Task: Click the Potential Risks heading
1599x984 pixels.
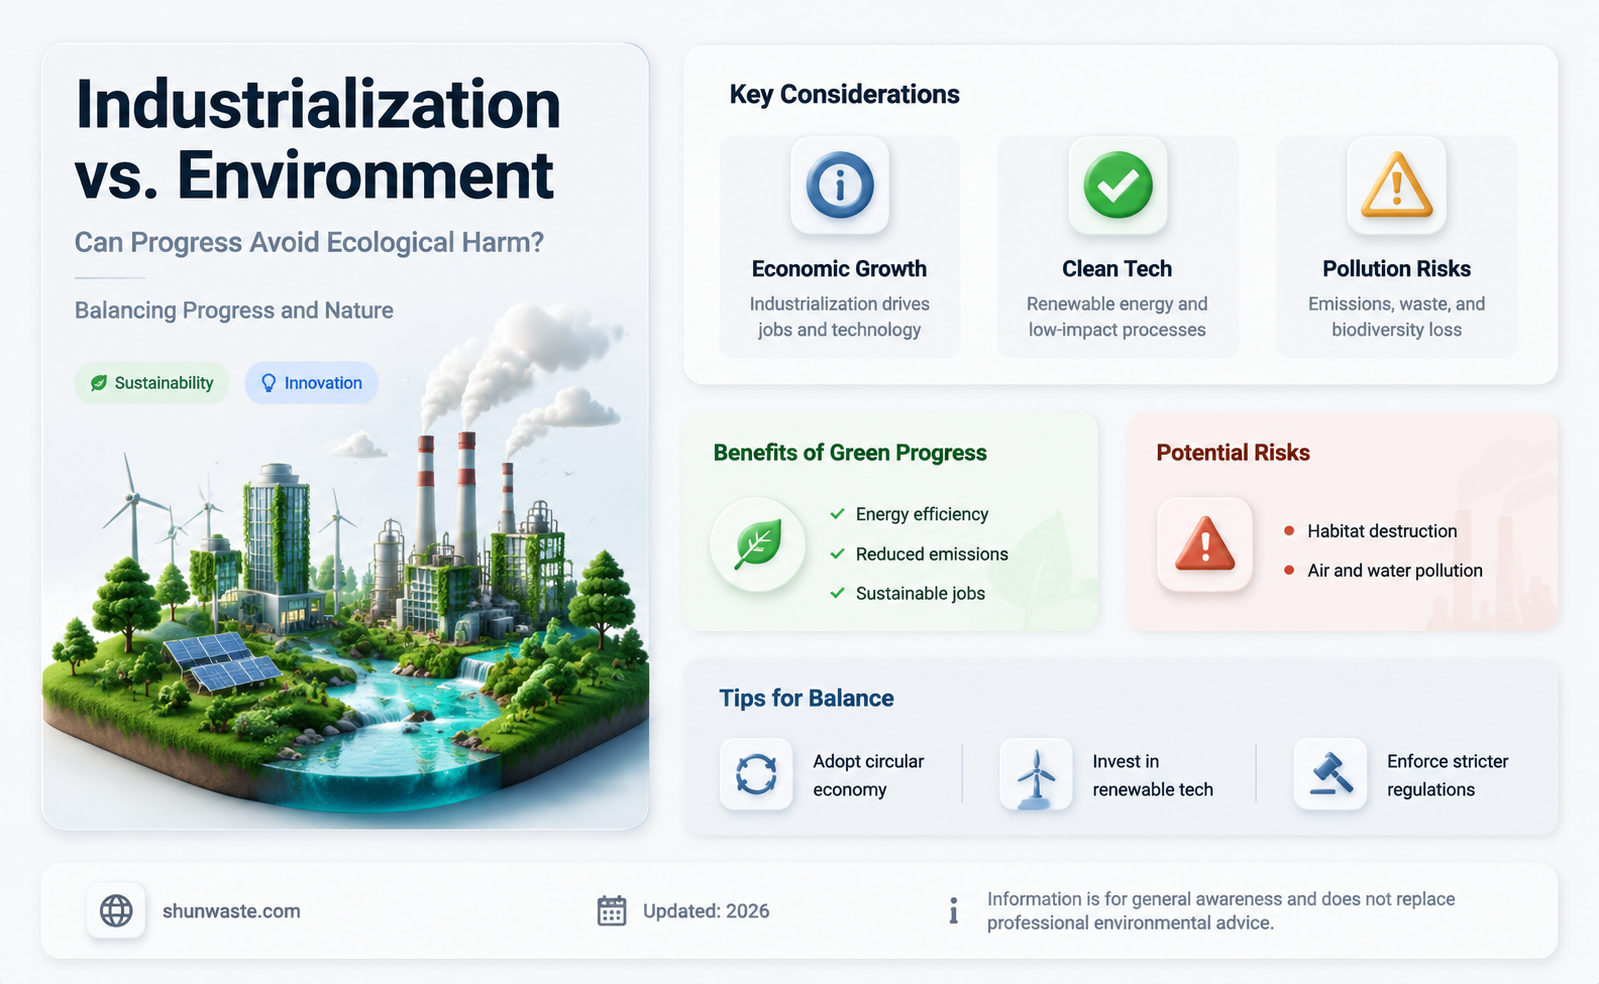Action: click(x=1233, y=453)
